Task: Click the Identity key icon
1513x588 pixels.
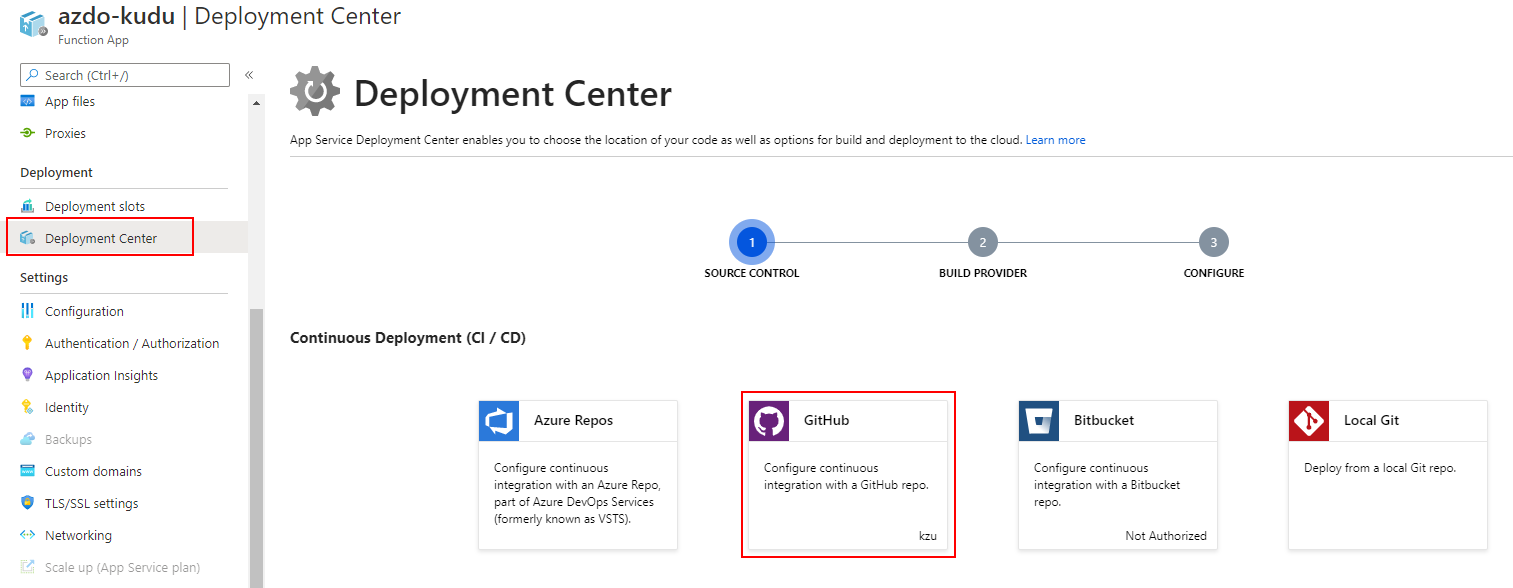Action: pos(28,407)
